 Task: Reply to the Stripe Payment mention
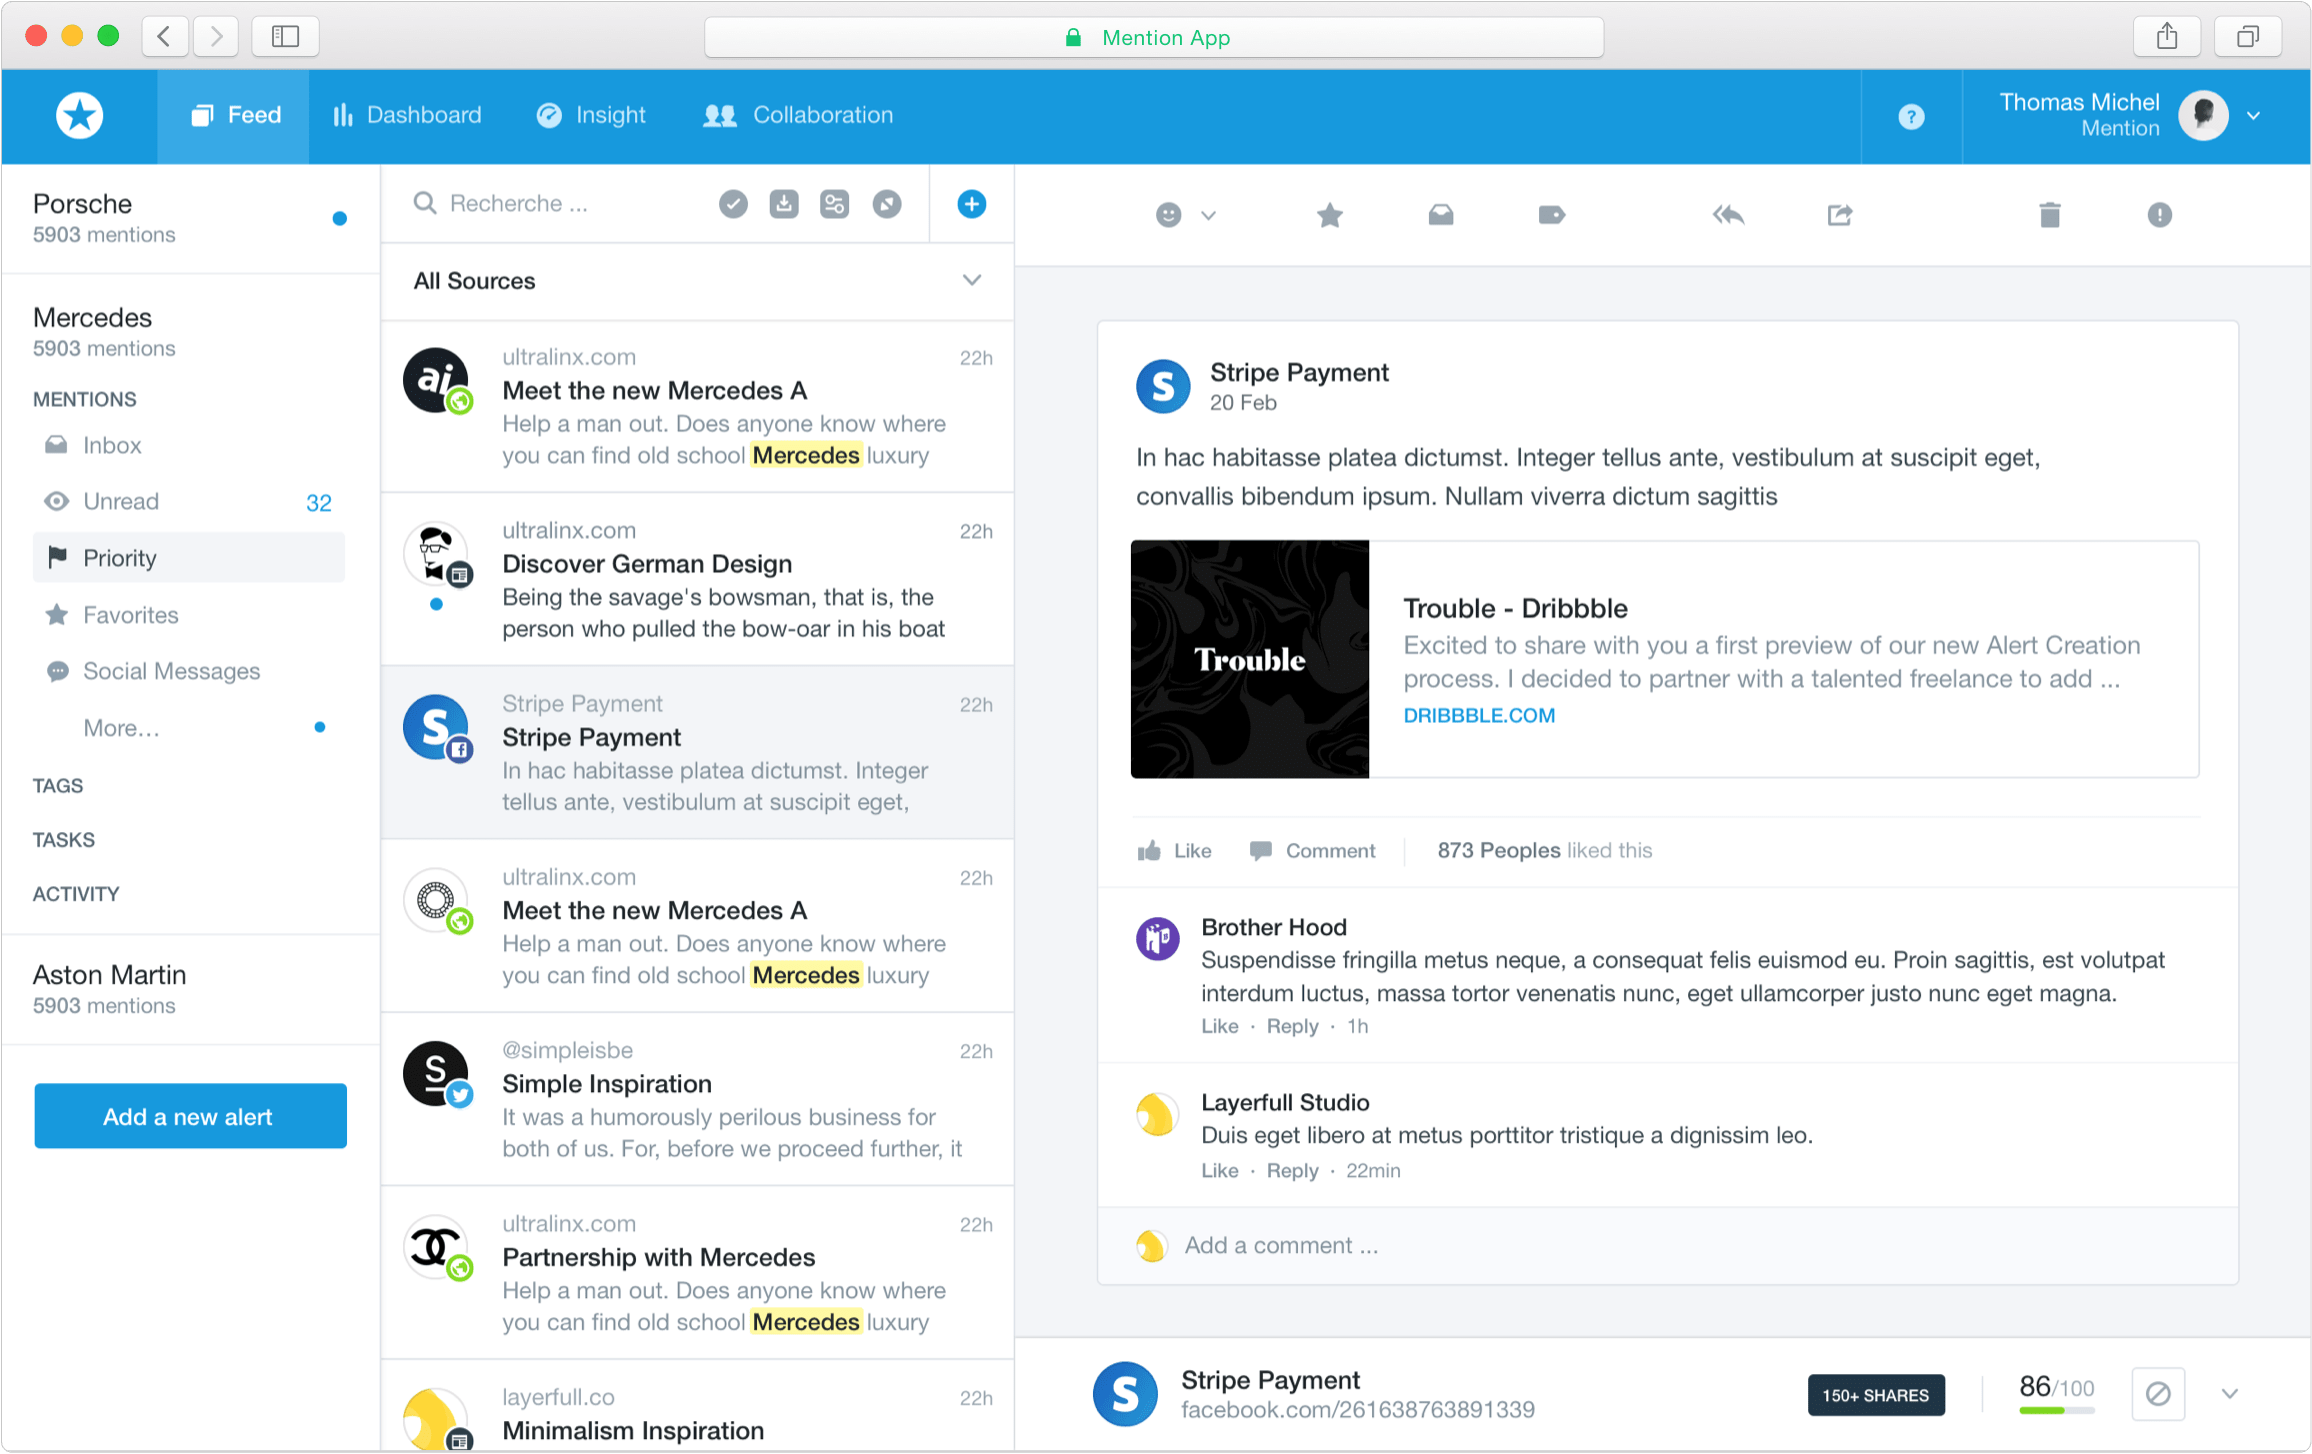coord(1729,215)
